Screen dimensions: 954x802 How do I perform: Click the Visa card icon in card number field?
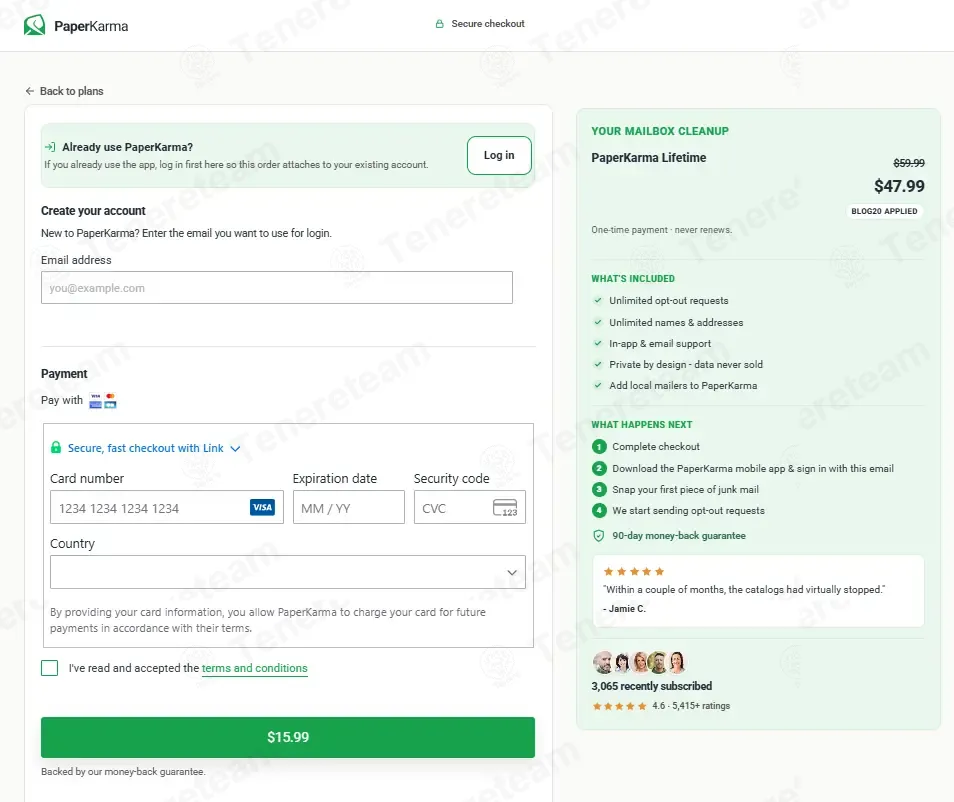click(262, 507)
